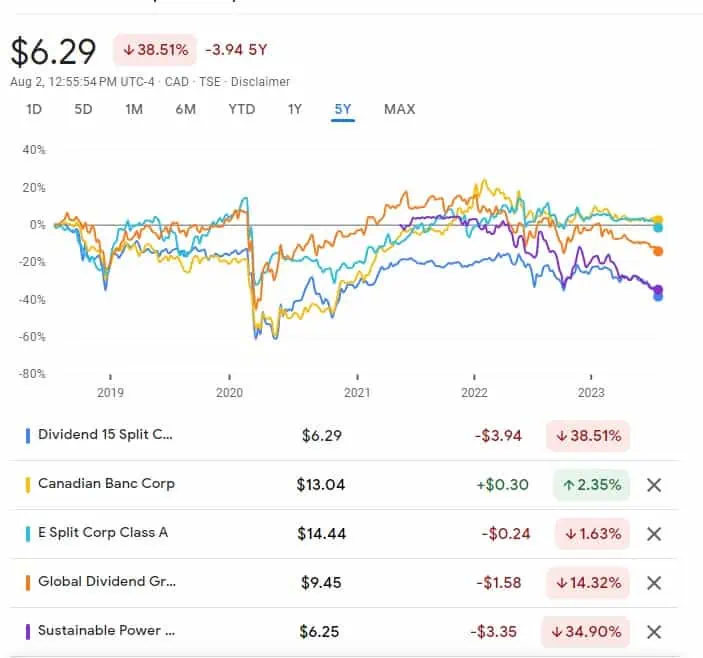Screen dimensions: 703x658
Task: Remove Sustainable Power comparison row
Action: click(x=654, y=632)
